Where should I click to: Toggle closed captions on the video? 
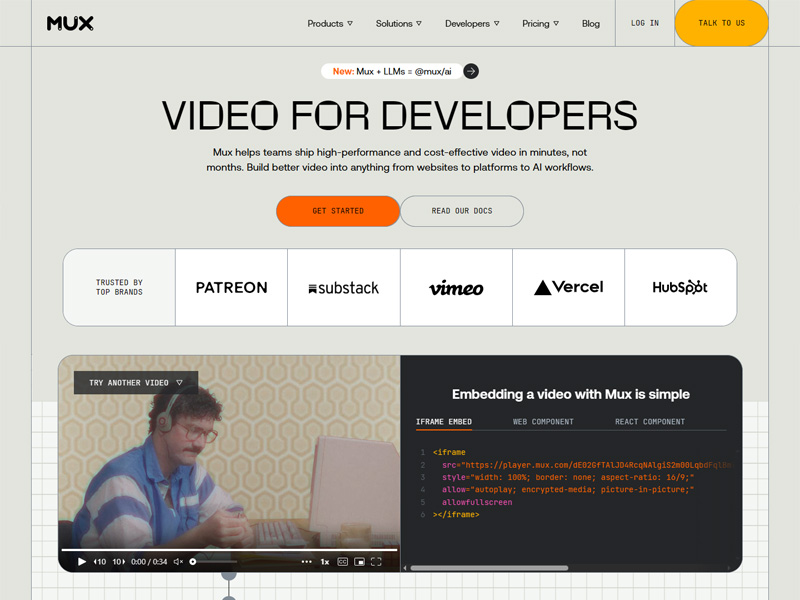coord(342,562)
